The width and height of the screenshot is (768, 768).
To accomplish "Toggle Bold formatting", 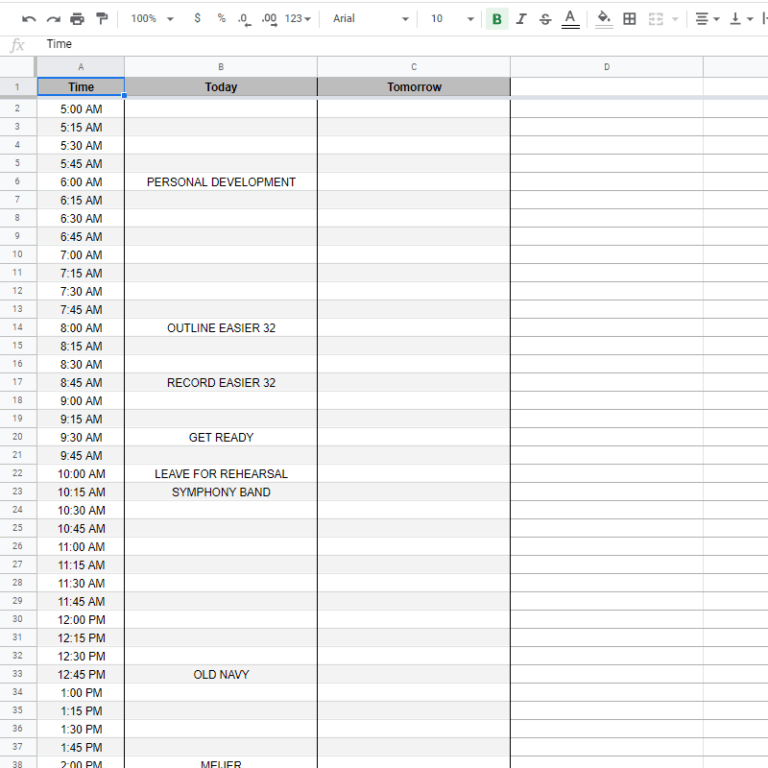I will 497,19.
